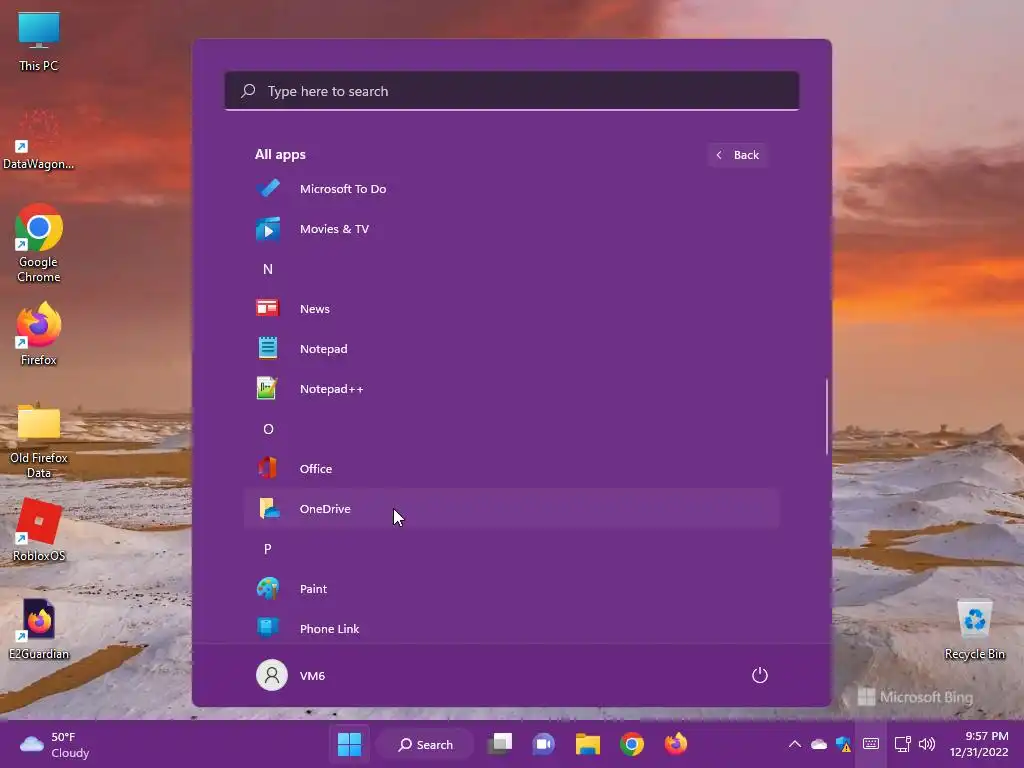Screen dimensions: 1024x768
Task: Open network settings tray icon
Action: 903,744
